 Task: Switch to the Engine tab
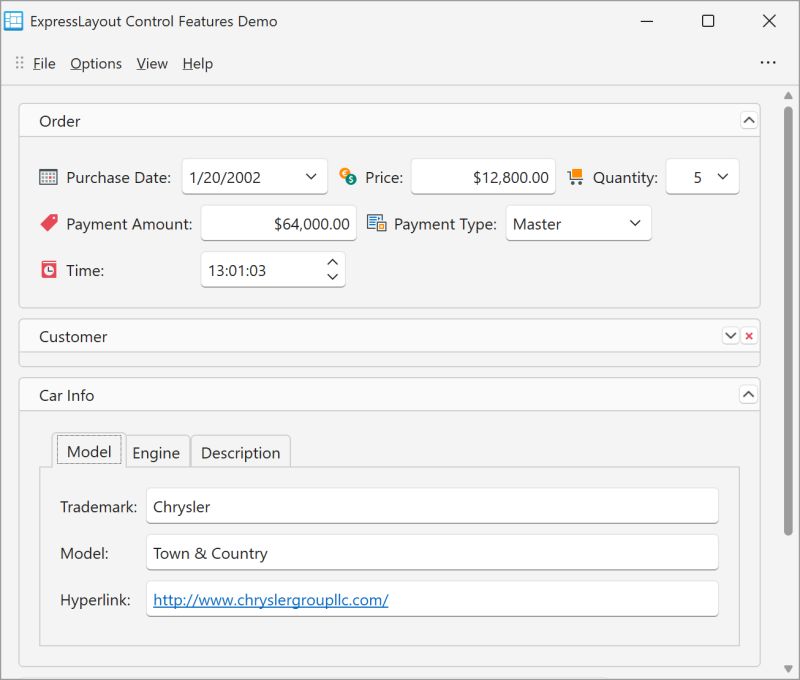click(x=156, y=452)
